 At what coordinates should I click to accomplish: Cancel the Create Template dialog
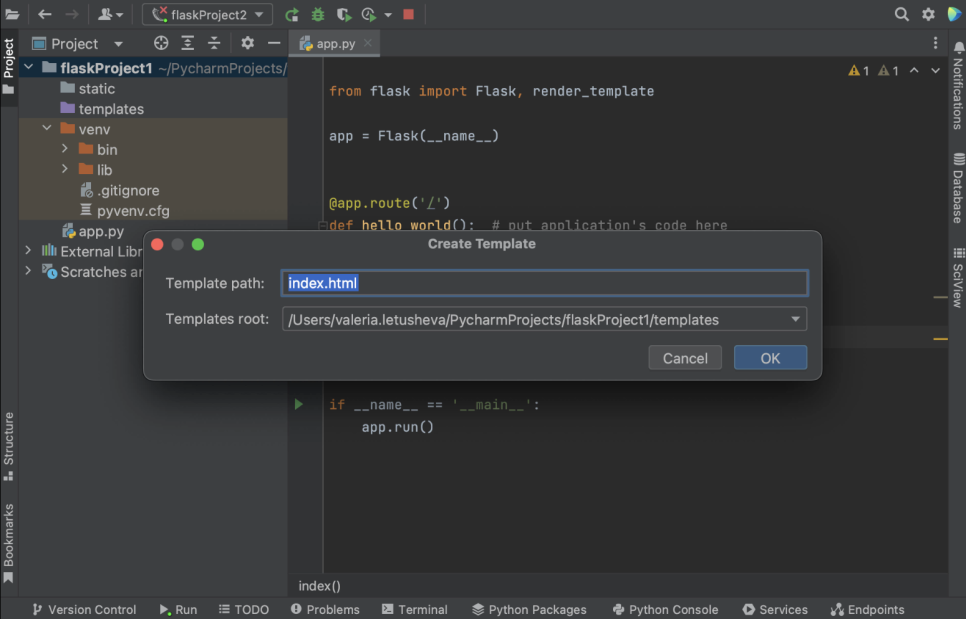point(685,358)
